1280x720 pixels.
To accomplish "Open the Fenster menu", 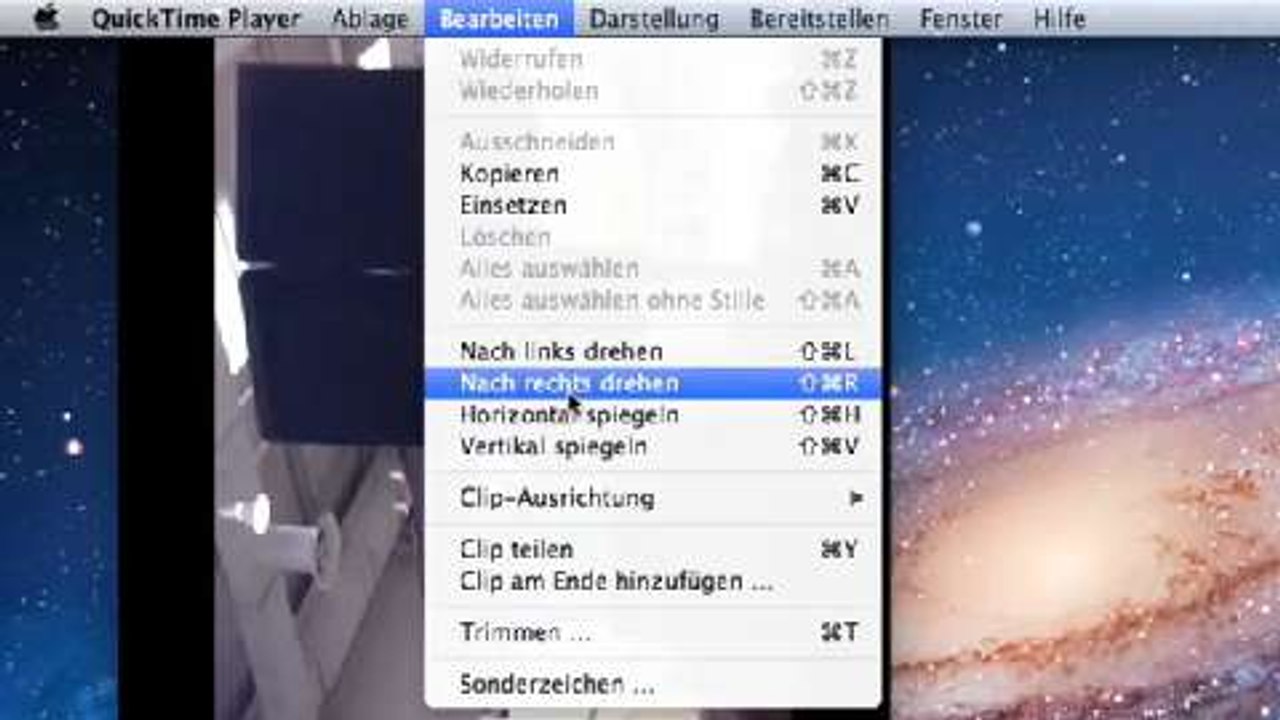I will 961,19.
